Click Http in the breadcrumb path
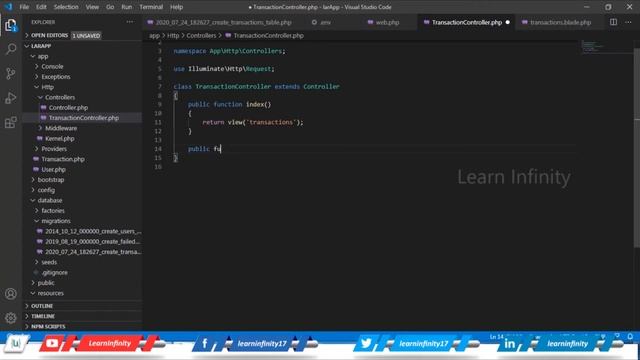This screenshot has width=640, height=360. coord(173,36)
